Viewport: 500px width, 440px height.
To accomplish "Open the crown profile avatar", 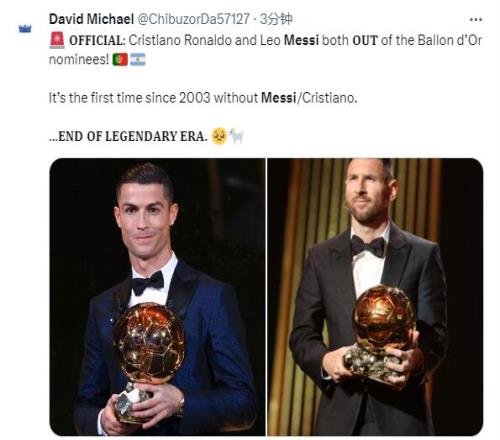I will (25, 29).
